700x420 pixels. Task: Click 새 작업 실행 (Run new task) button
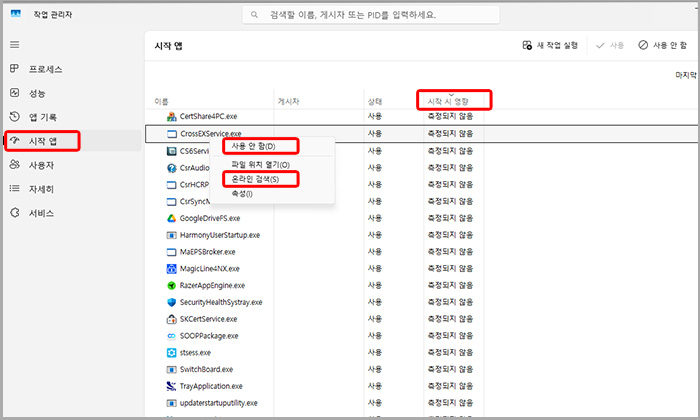coord(550,45)
